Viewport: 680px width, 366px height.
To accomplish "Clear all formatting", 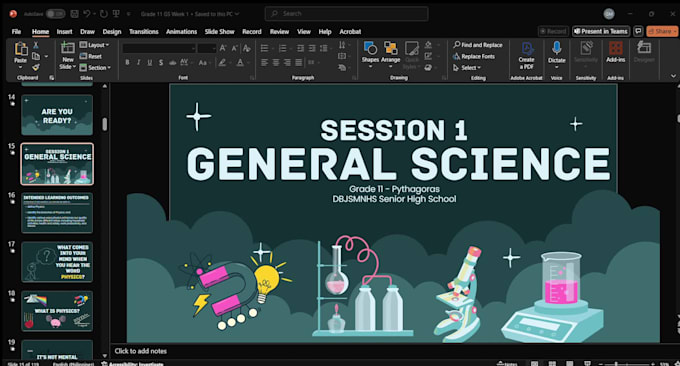I will point(247,48).
